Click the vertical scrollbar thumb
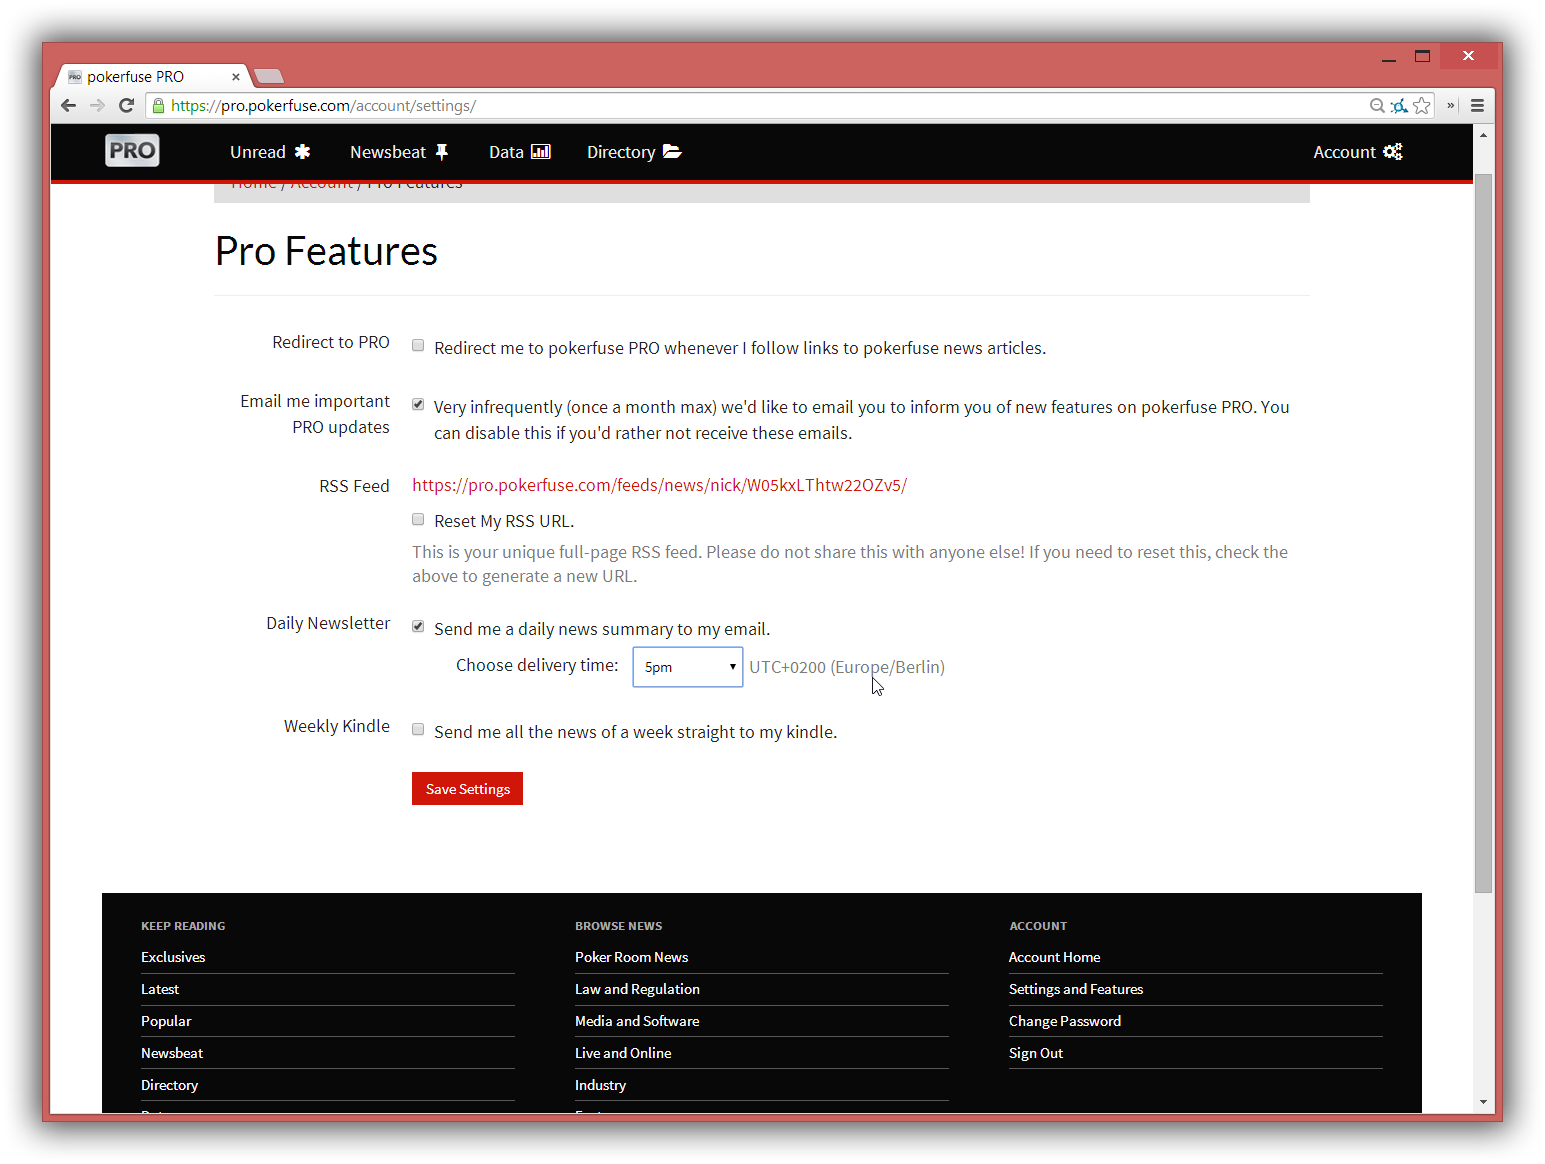The height and width of the screenshot is (1164, 1545). tap(1483, 533)
